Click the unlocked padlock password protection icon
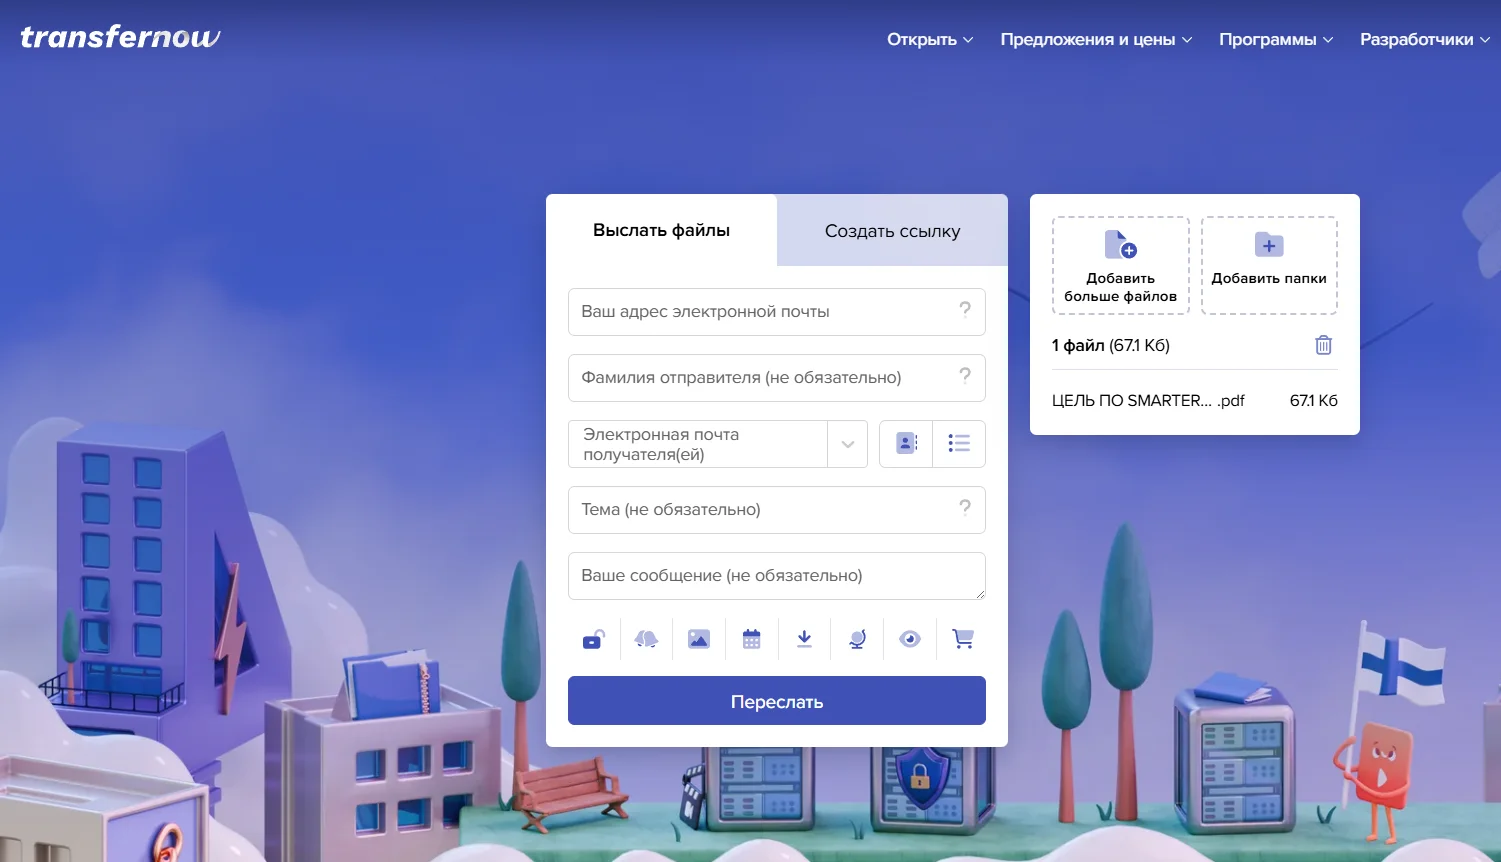Image resolution: width=1501 pixels, height=862 pixels. (593, 639)
